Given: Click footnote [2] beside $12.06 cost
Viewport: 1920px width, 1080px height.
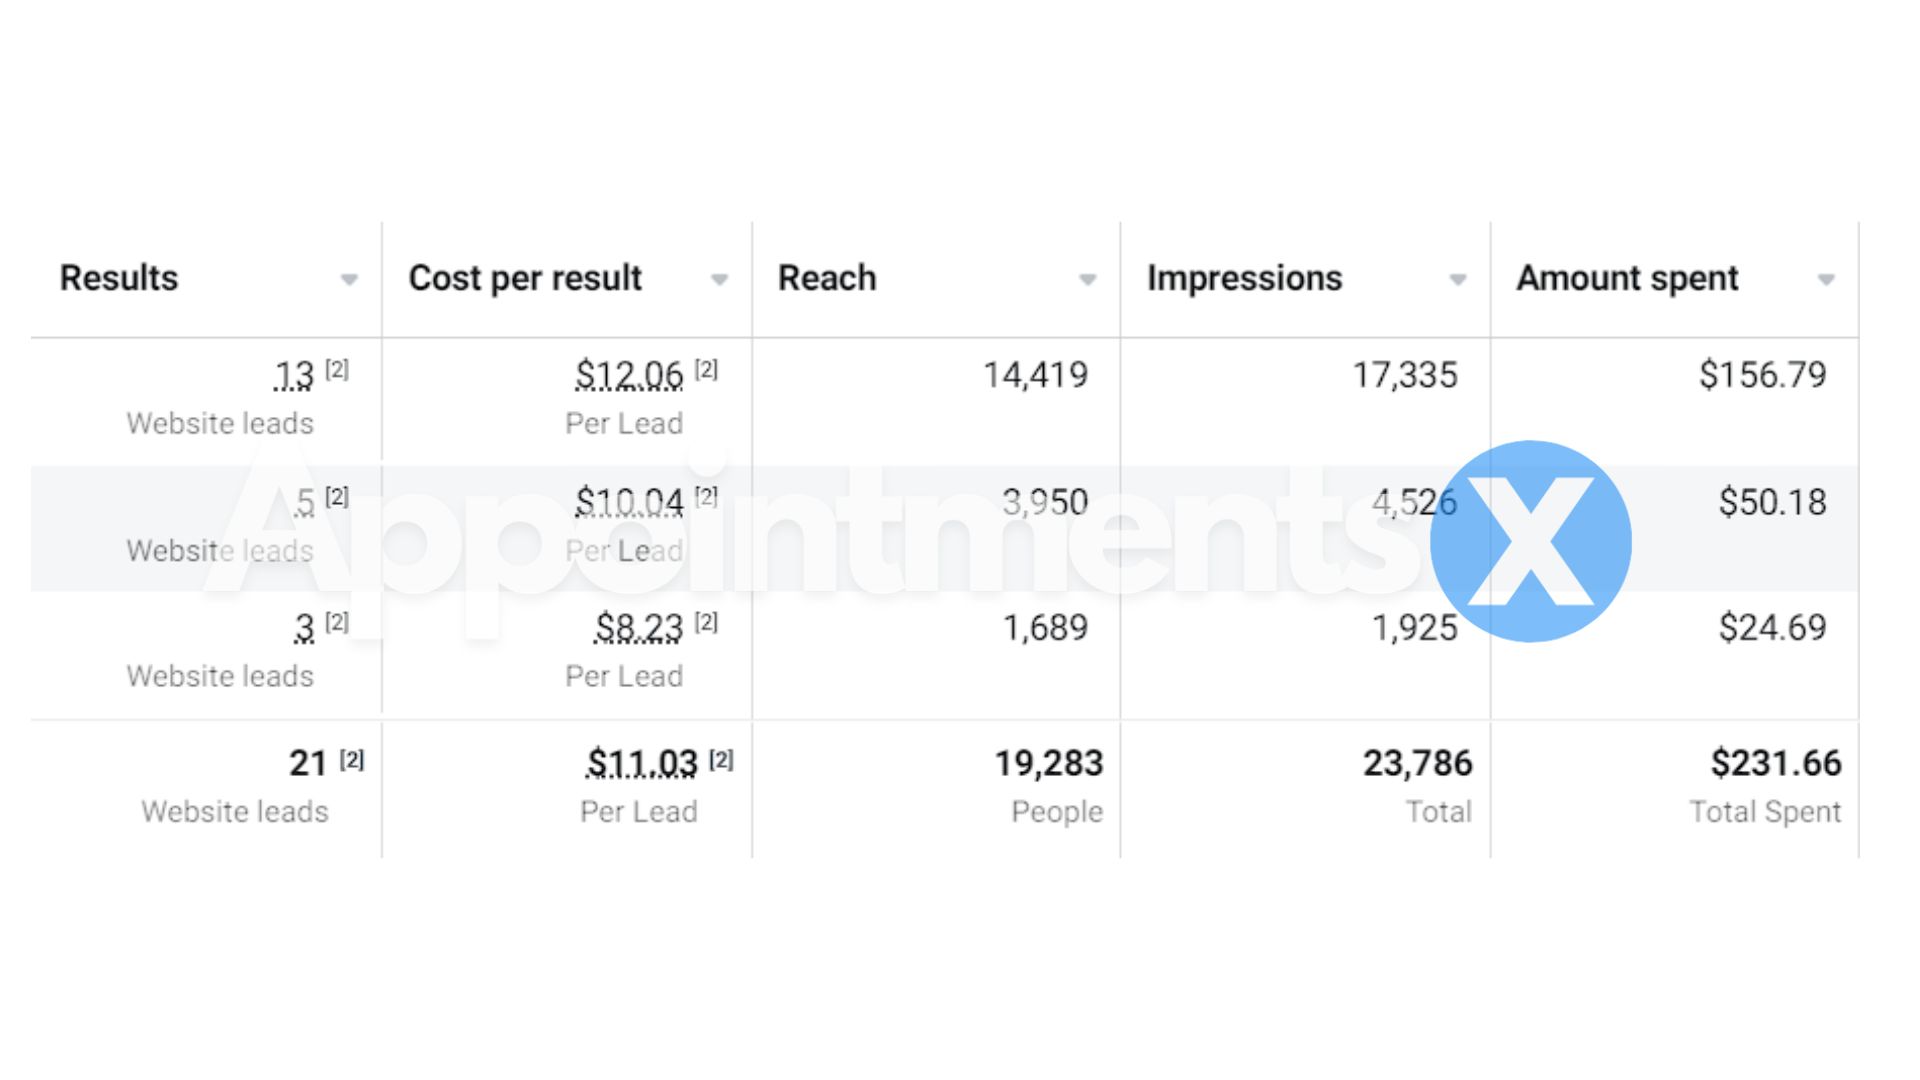Looking at the screenshot, I should pyautogui.click(x=706, y=369).
